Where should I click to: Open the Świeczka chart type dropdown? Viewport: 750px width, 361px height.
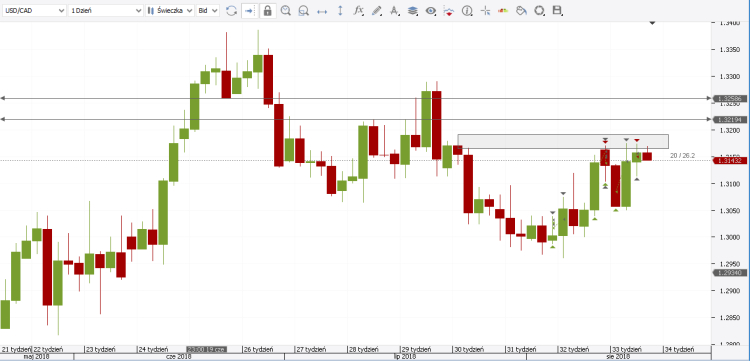coord(170,10)
